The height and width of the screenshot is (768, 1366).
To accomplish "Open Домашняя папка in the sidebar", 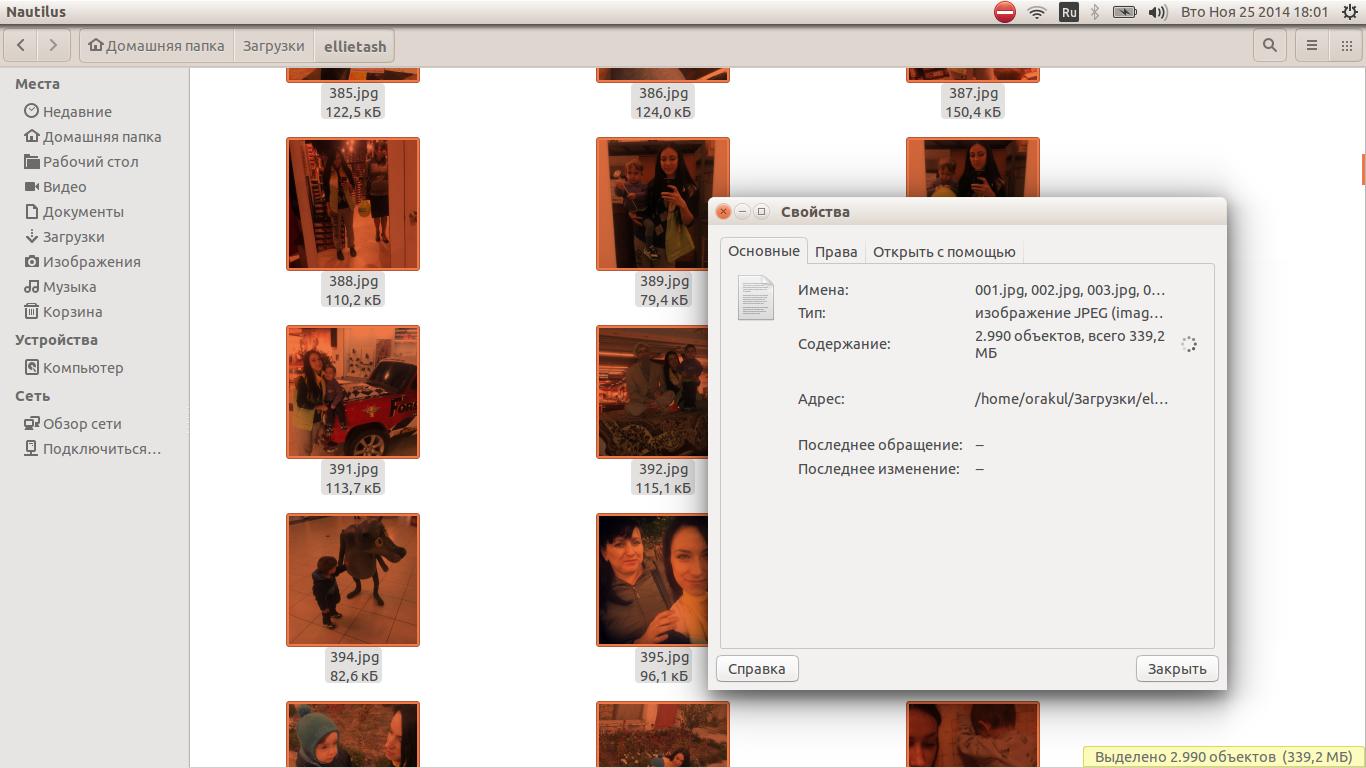I will coord(95,137).
